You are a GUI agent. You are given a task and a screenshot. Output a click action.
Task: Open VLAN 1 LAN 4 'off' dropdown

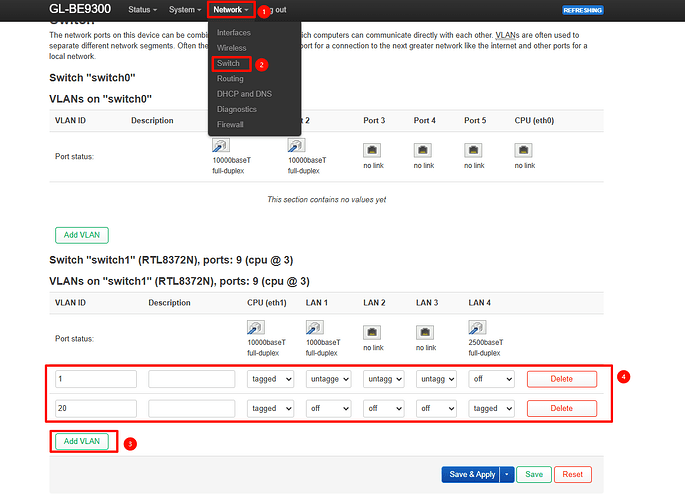click(x=491, y=379)
